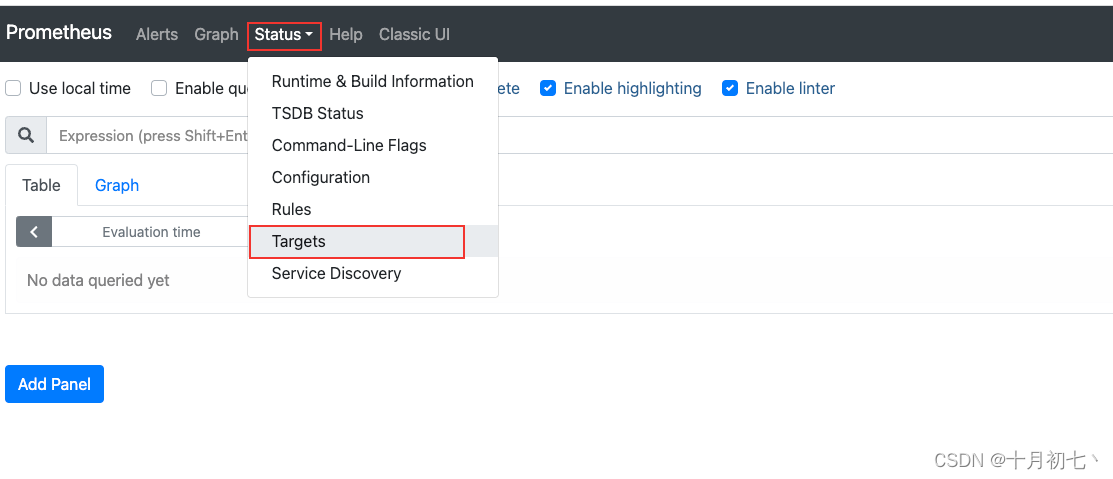Switch to the Table tab

(x=41, y=185)
